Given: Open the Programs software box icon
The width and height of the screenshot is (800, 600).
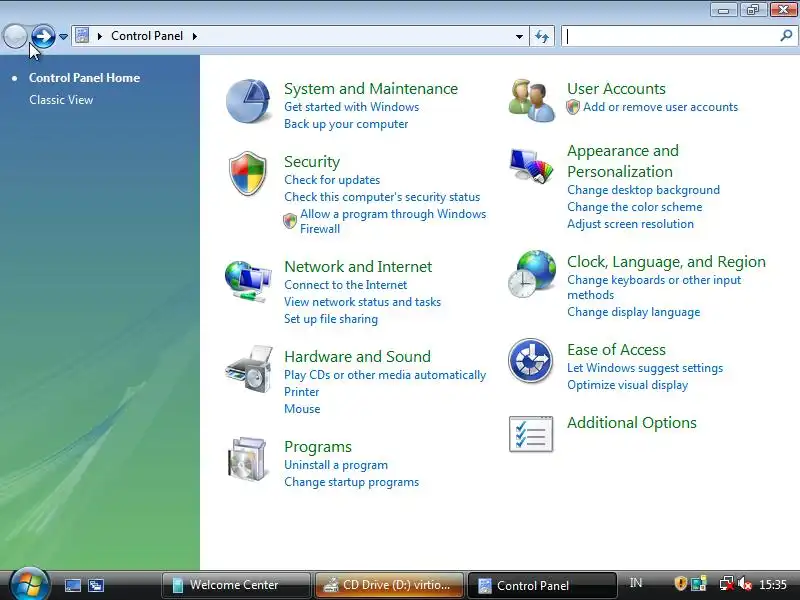Looking at the screenshot, I should [x=248, y=459].
